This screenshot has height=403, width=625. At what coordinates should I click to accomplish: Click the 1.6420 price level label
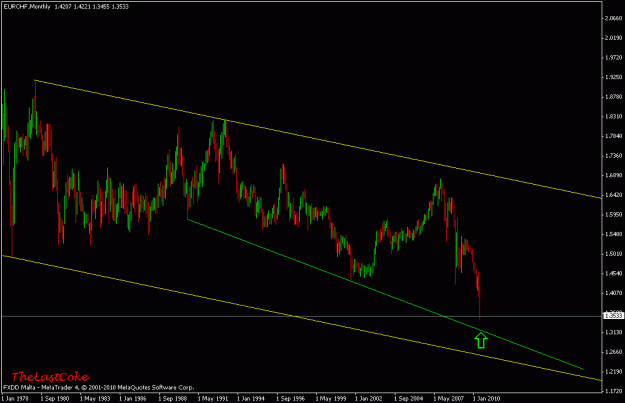[x=613, y=195]
